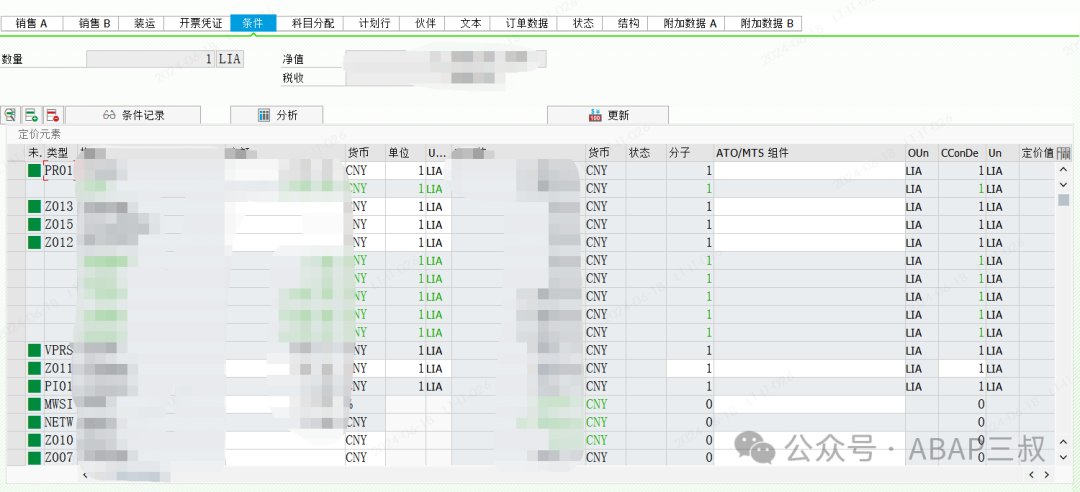
Task: Click the 条件记录 button
Action: click(133, 115)
